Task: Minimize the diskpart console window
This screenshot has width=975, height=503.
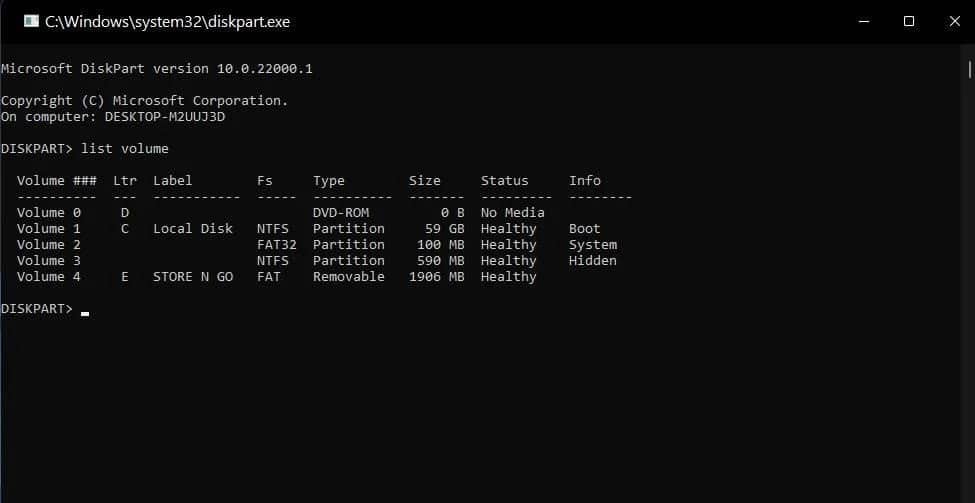Action: point(862,21)
